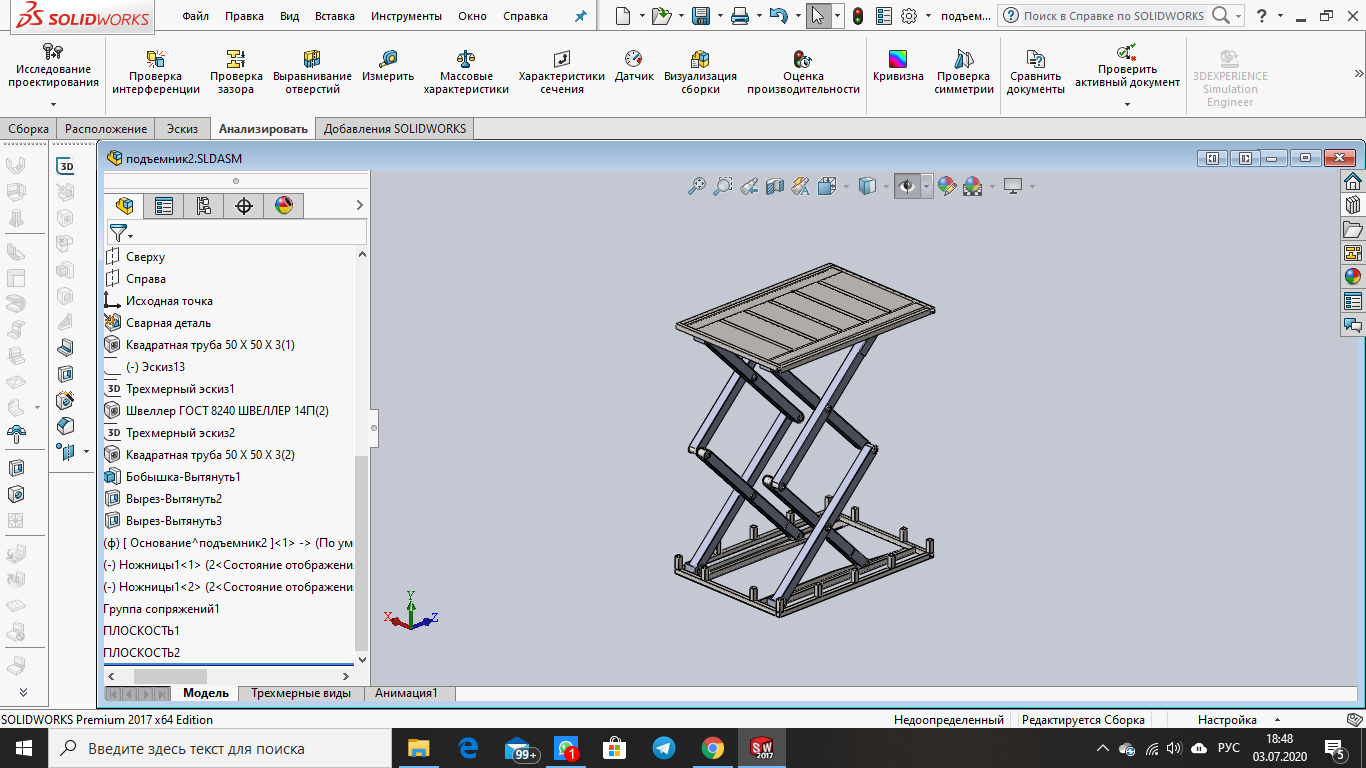Open the Анимация1 tab
Screen dimensions: 1366x768
coord(406,693)
